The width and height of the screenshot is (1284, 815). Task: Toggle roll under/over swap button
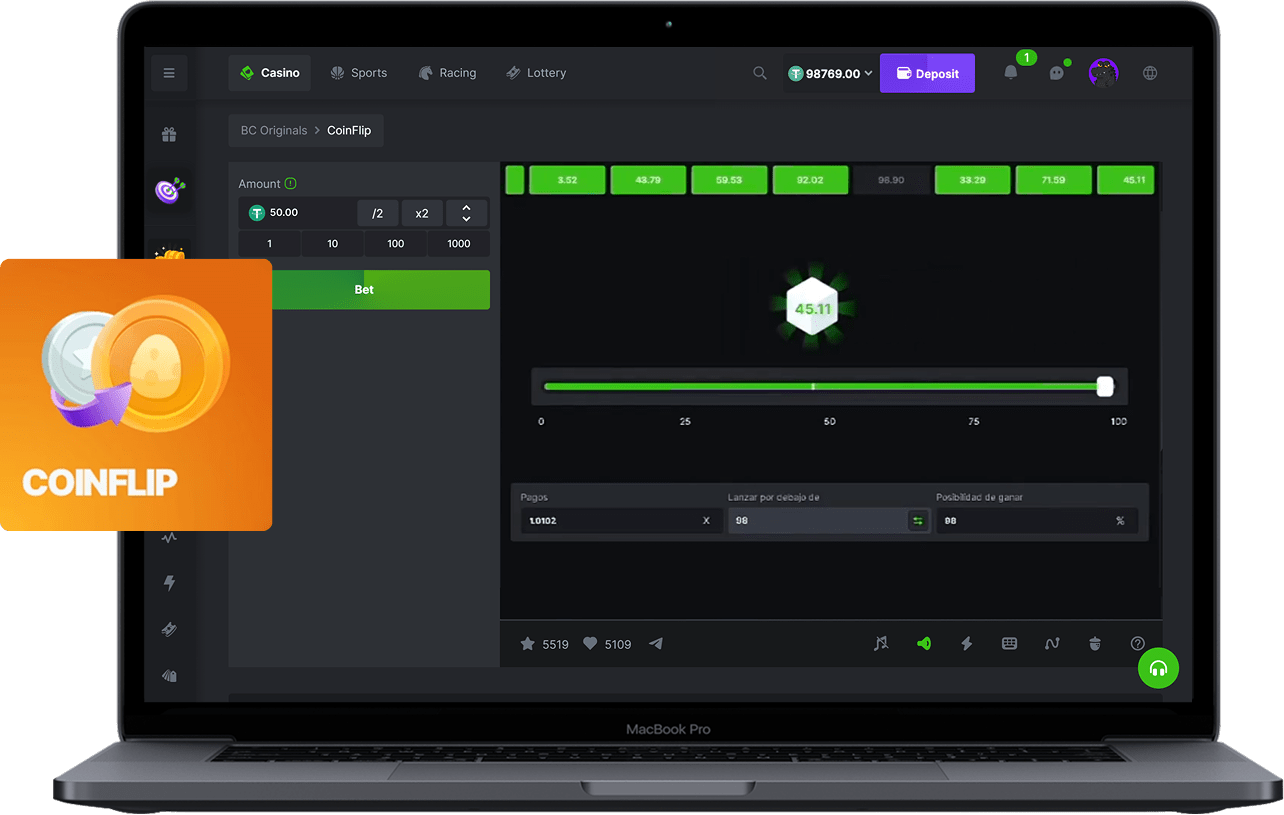(917, 521)
